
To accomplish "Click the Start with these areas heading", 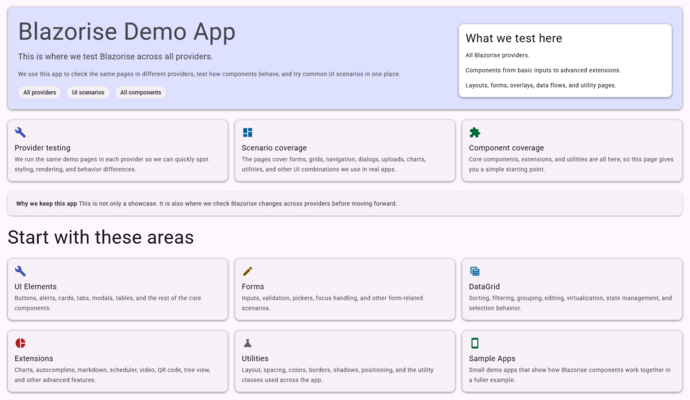I will click(101, 237).
